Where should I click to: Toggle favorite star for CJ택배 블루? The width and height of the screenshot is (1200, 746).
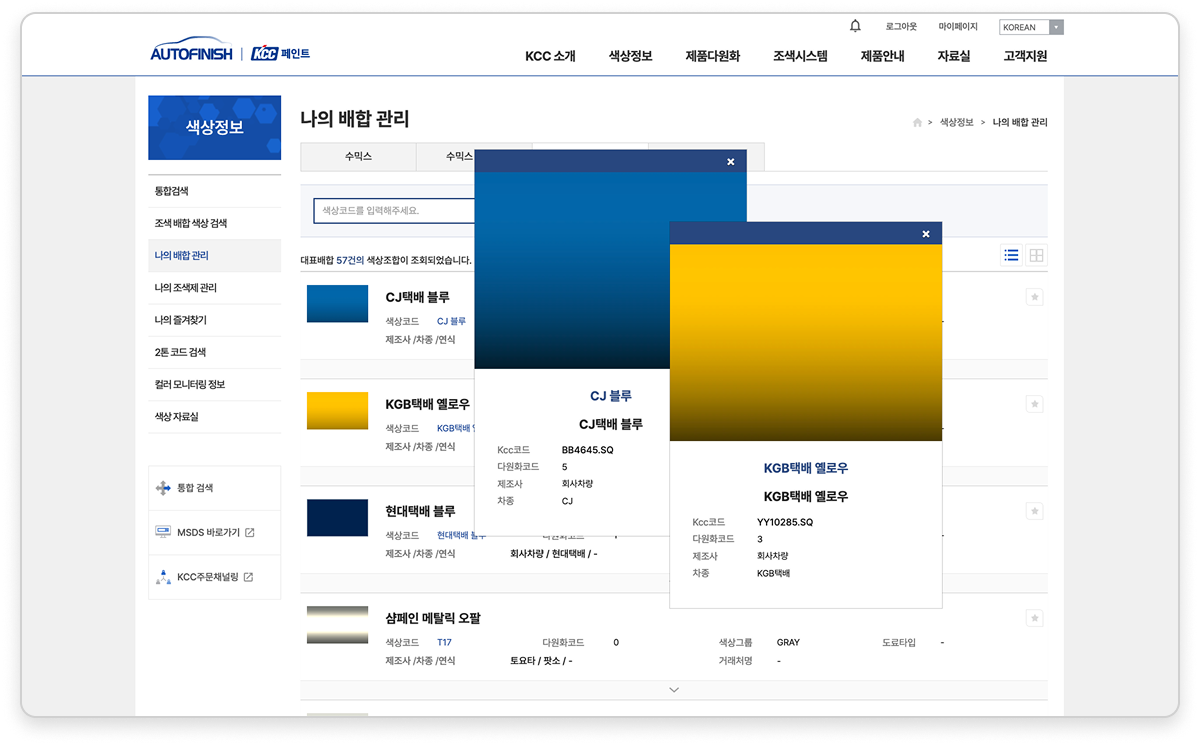pyautogui.click(x=1035, y=297)
